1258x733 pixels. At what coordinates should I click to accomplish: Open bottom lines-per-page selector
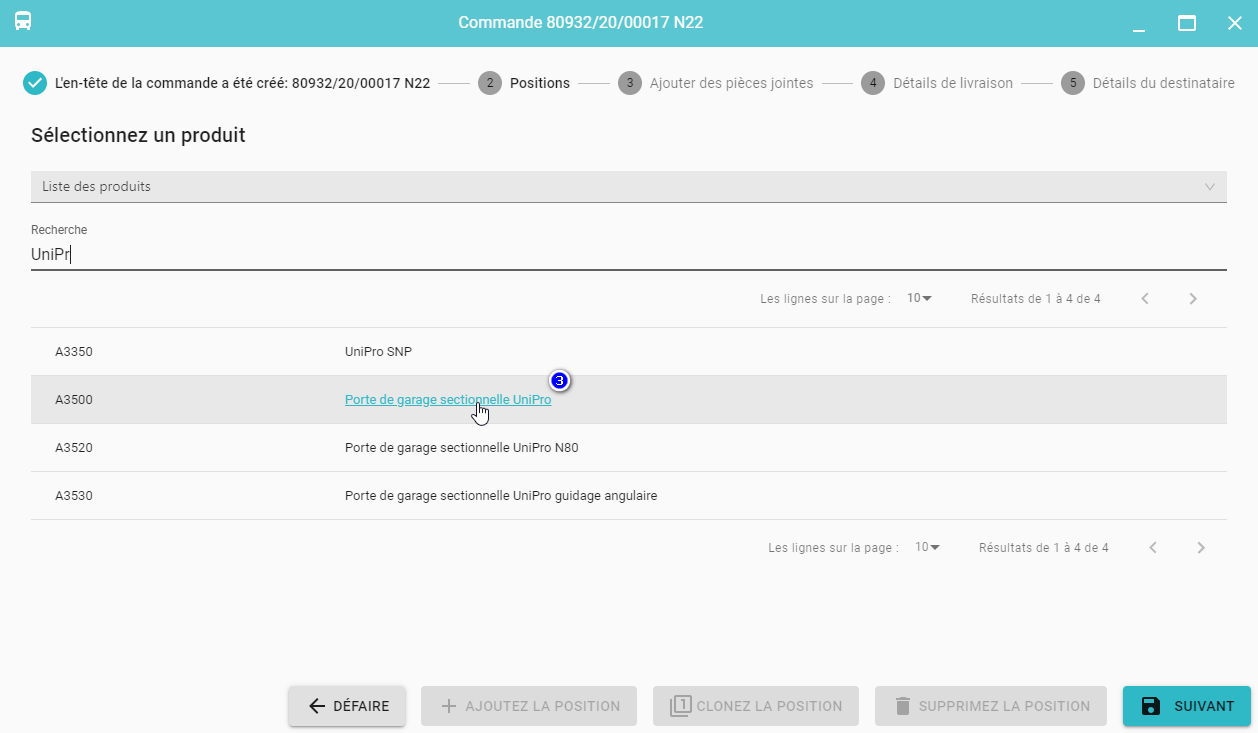coord(927,548)
